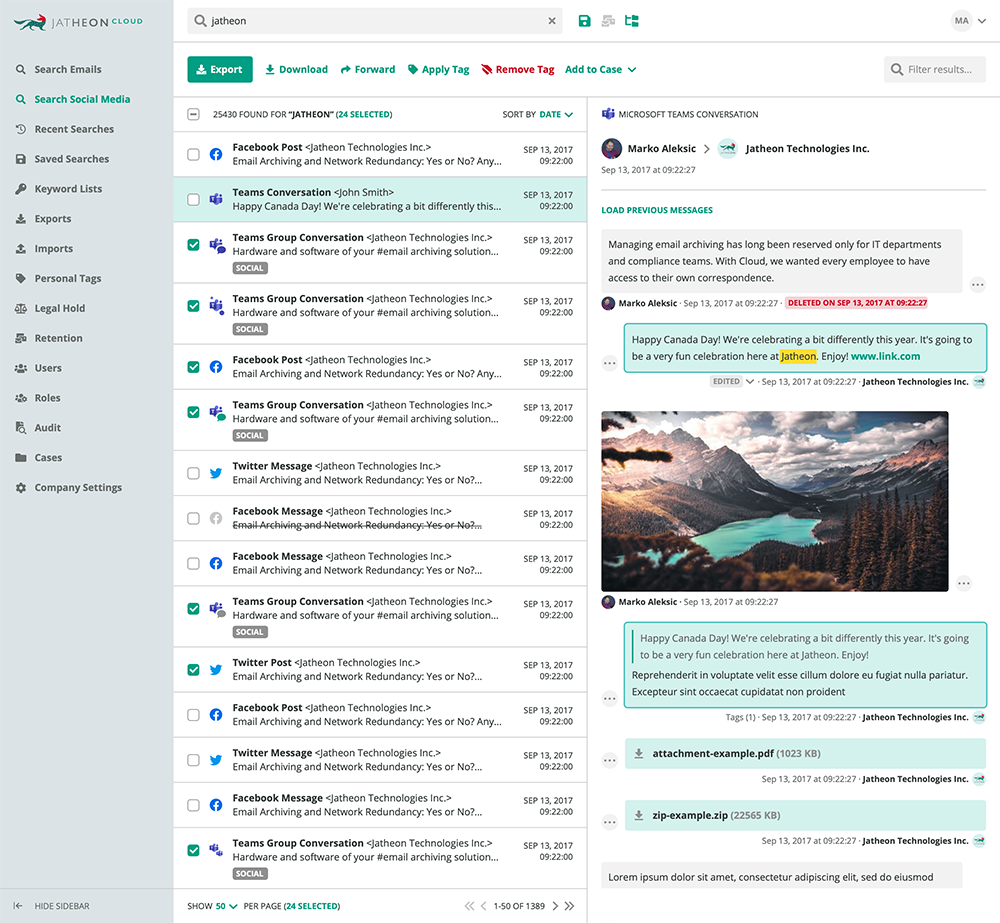Click the 'DELETED ON SEP 13, 2017' badge
This screenshot has height=923, width=1000.
(x=857, y=303)
